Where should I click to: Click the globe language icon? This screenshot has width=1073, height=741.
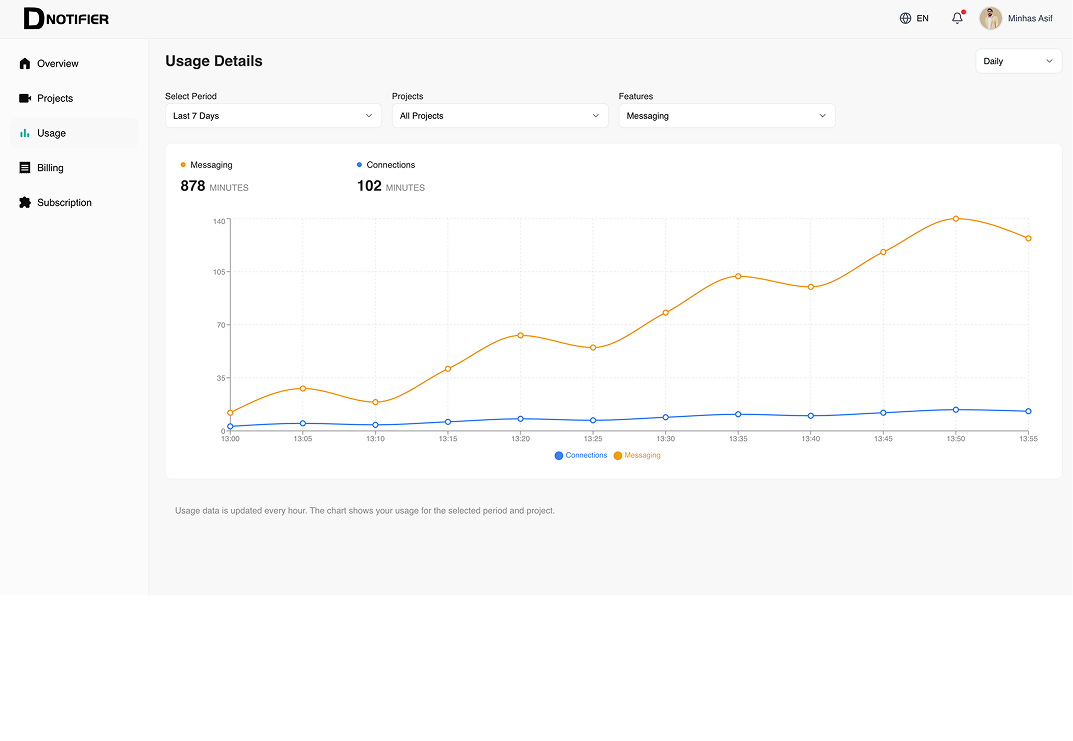pos(905,18)
